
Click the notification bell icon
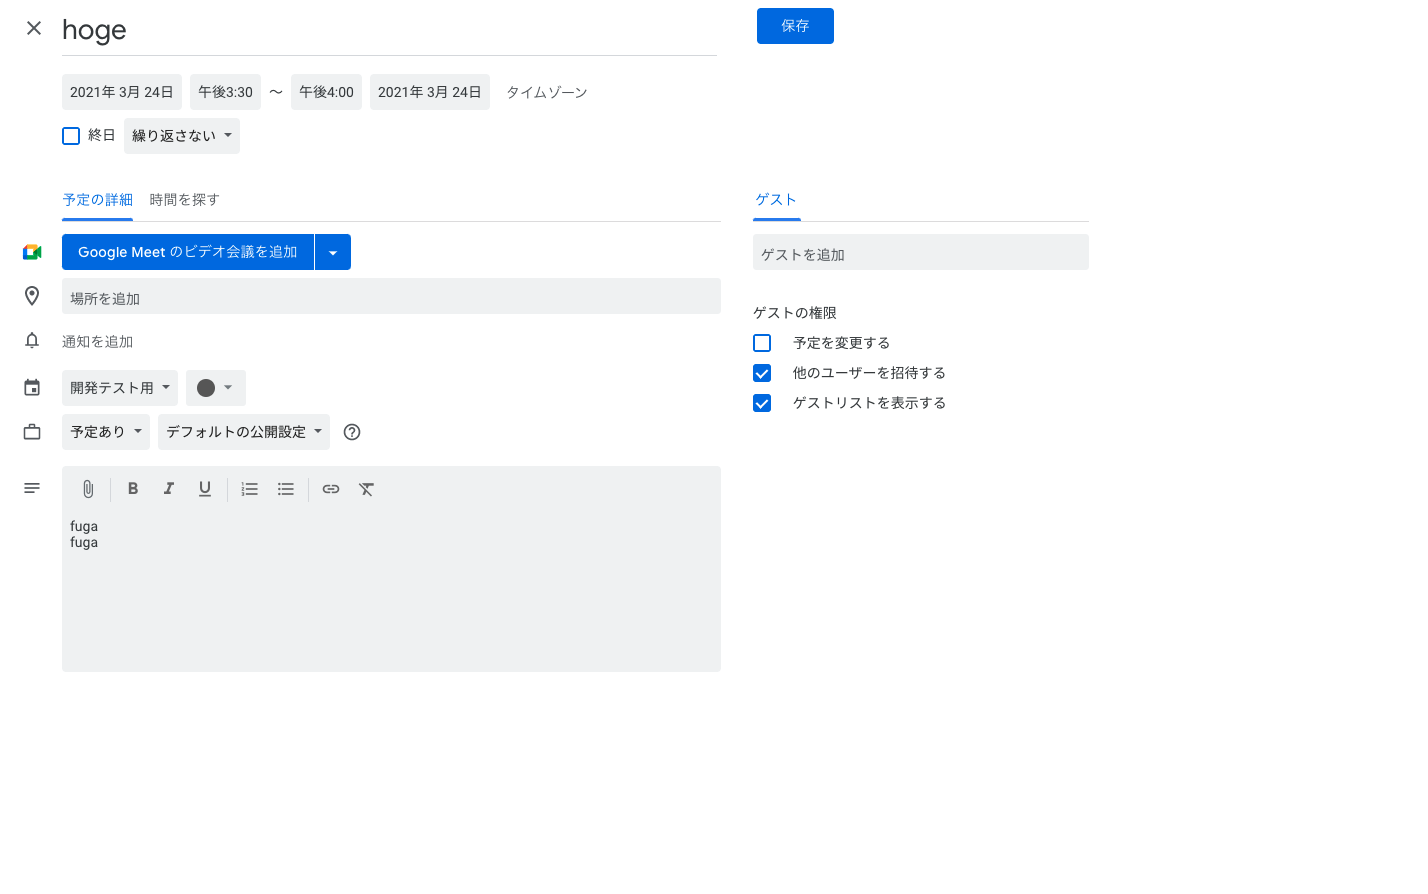32,341
